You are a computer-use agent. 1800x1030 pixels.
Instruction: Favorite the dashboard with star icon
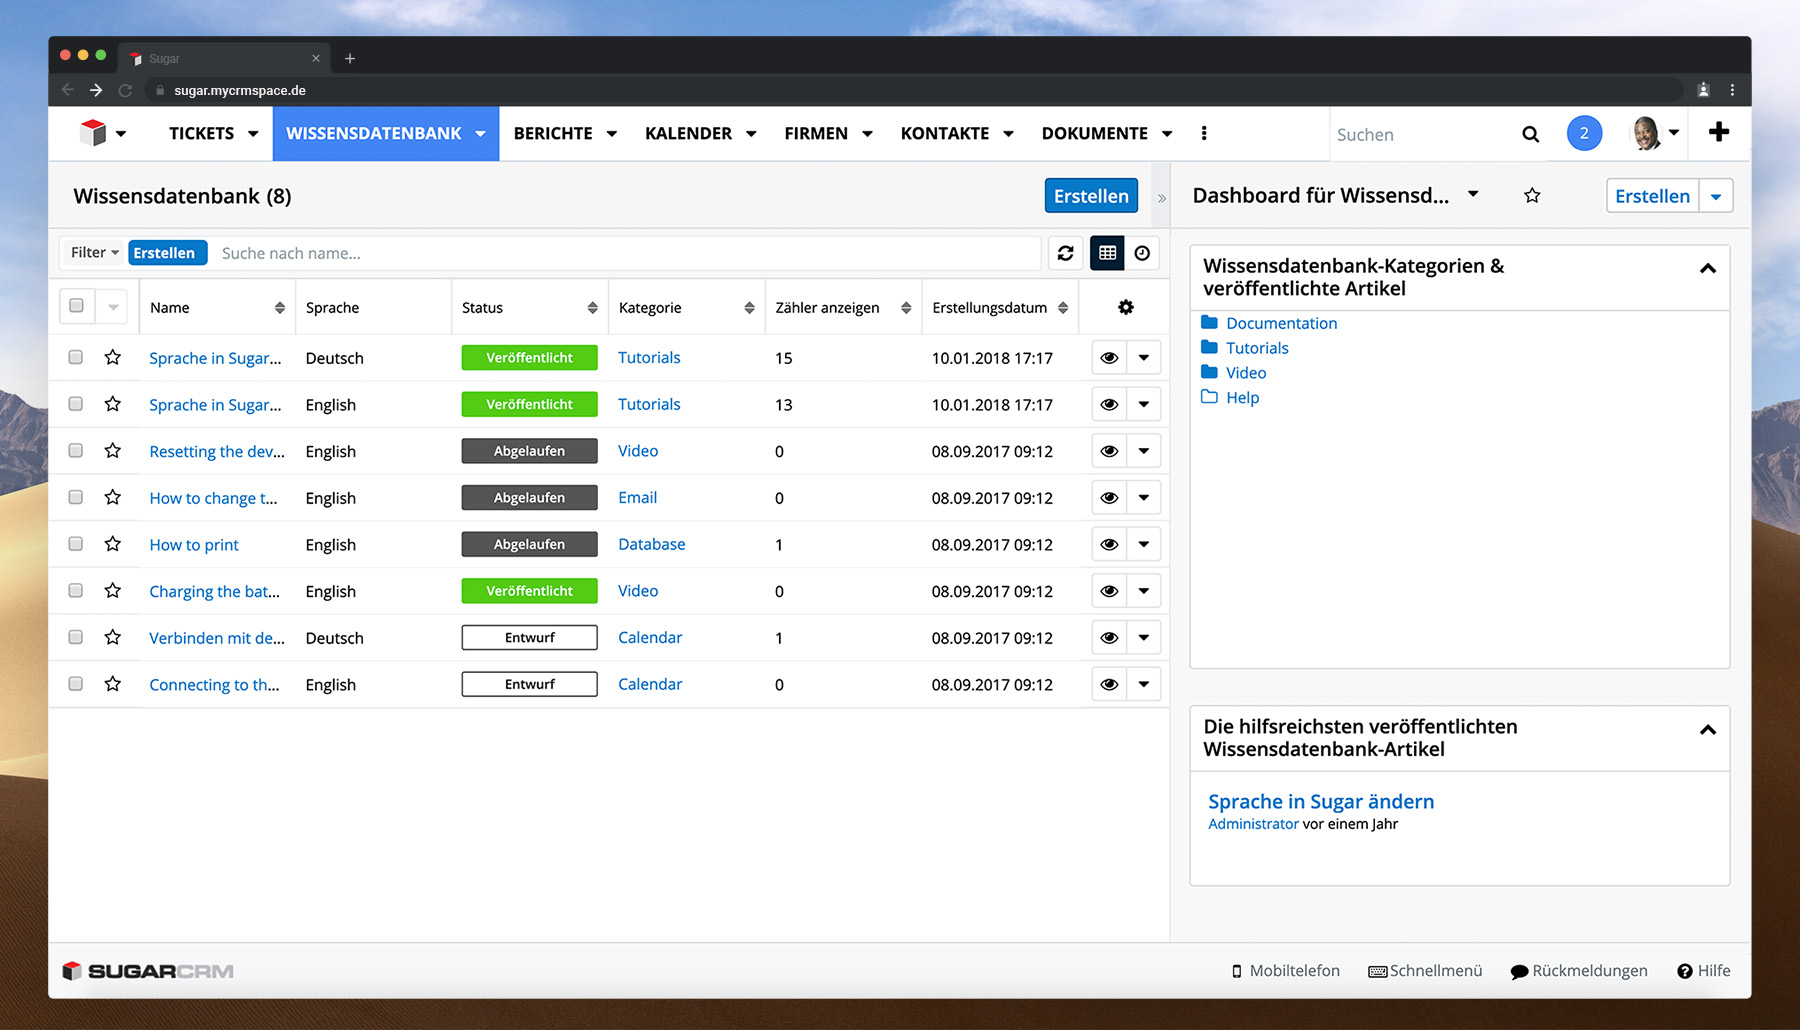1531,196
